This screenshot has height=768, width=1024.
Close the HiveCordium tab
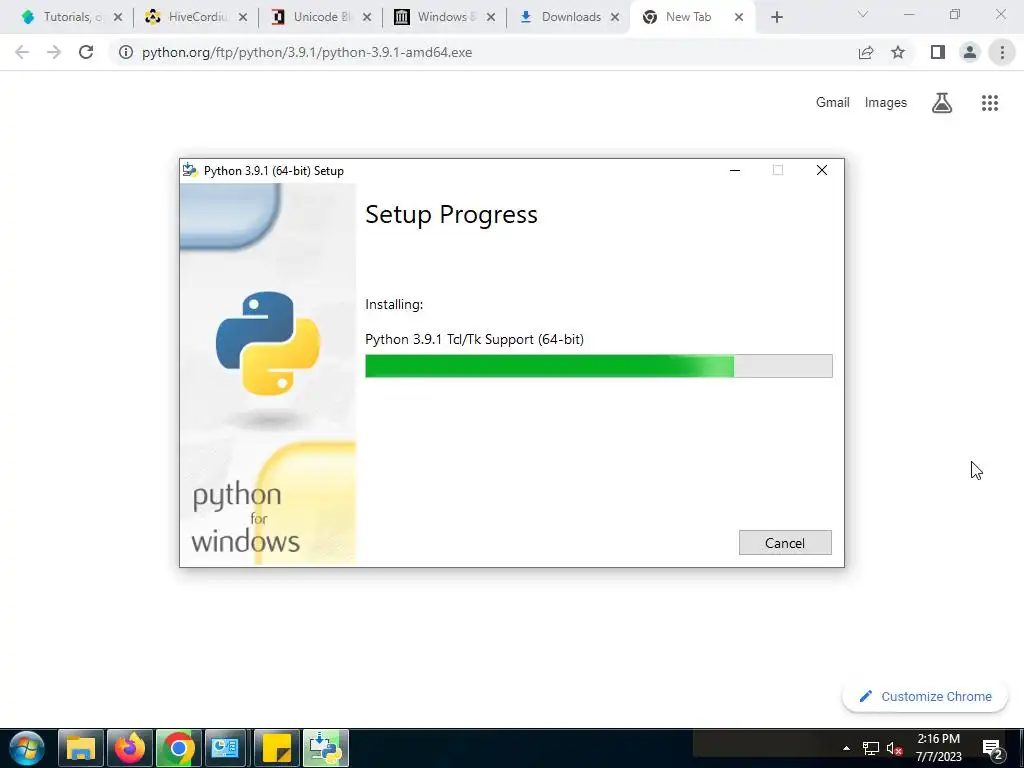point(242,18)
